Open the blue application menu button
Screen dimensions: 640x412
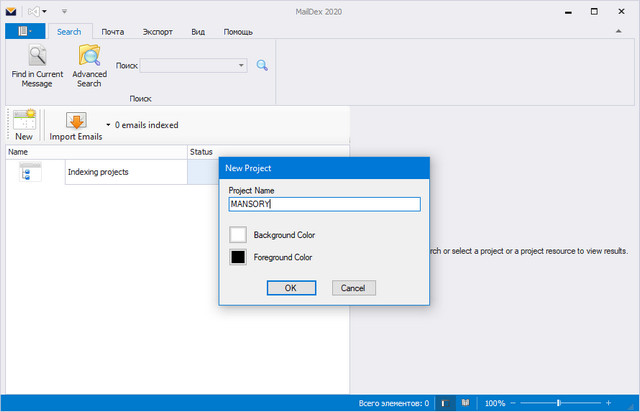24,31
